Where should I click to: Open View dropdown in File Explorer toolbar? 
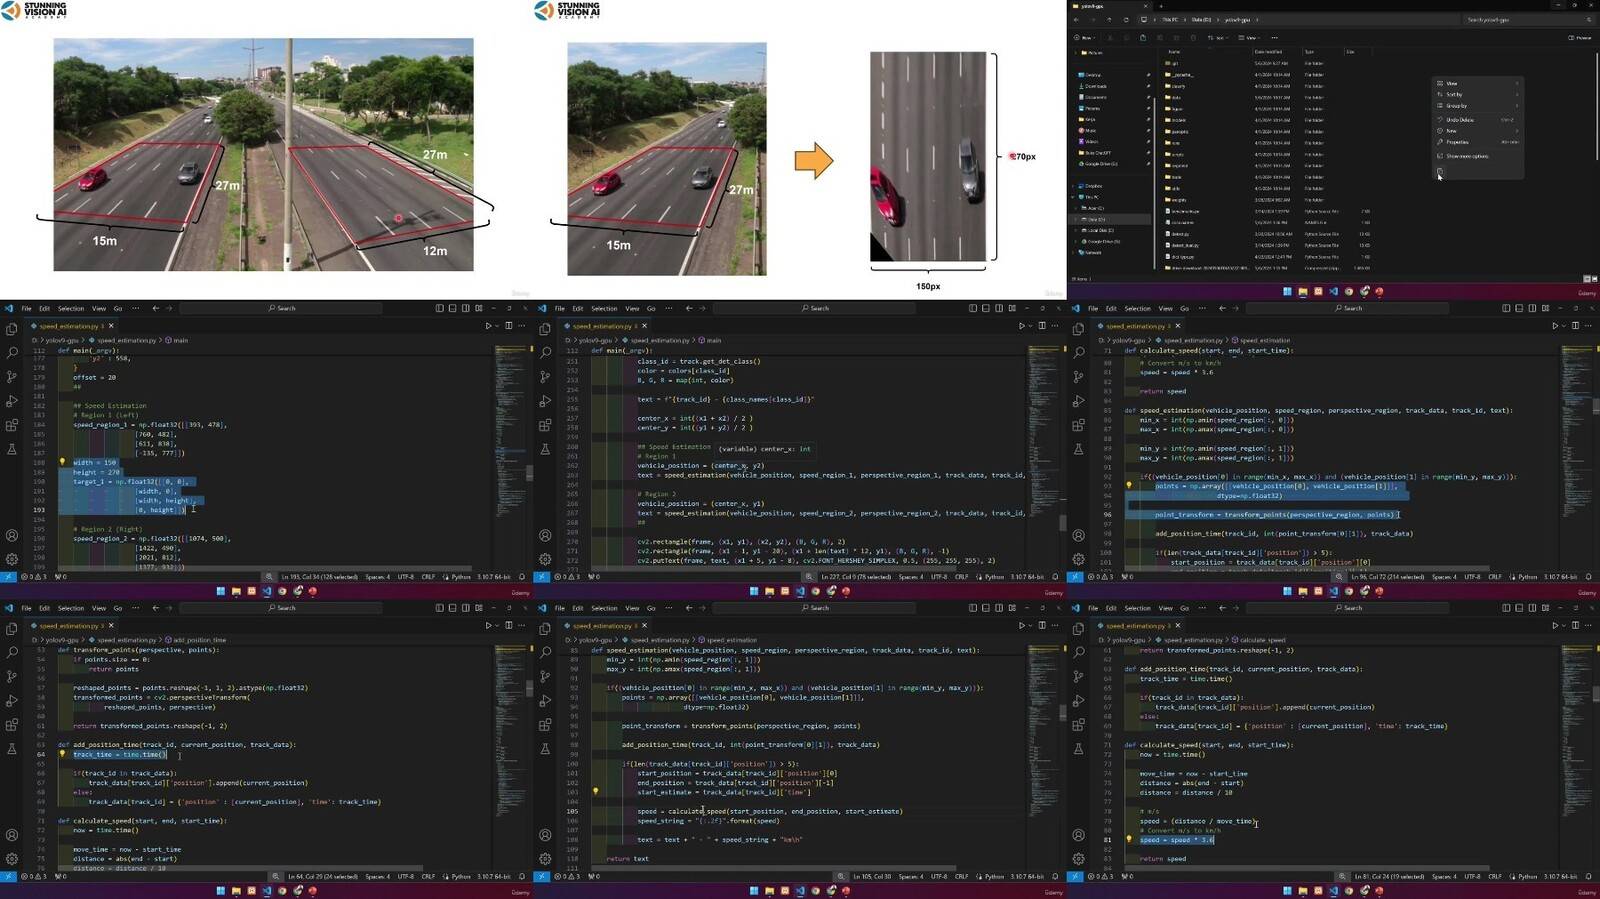coord(1249,38)
